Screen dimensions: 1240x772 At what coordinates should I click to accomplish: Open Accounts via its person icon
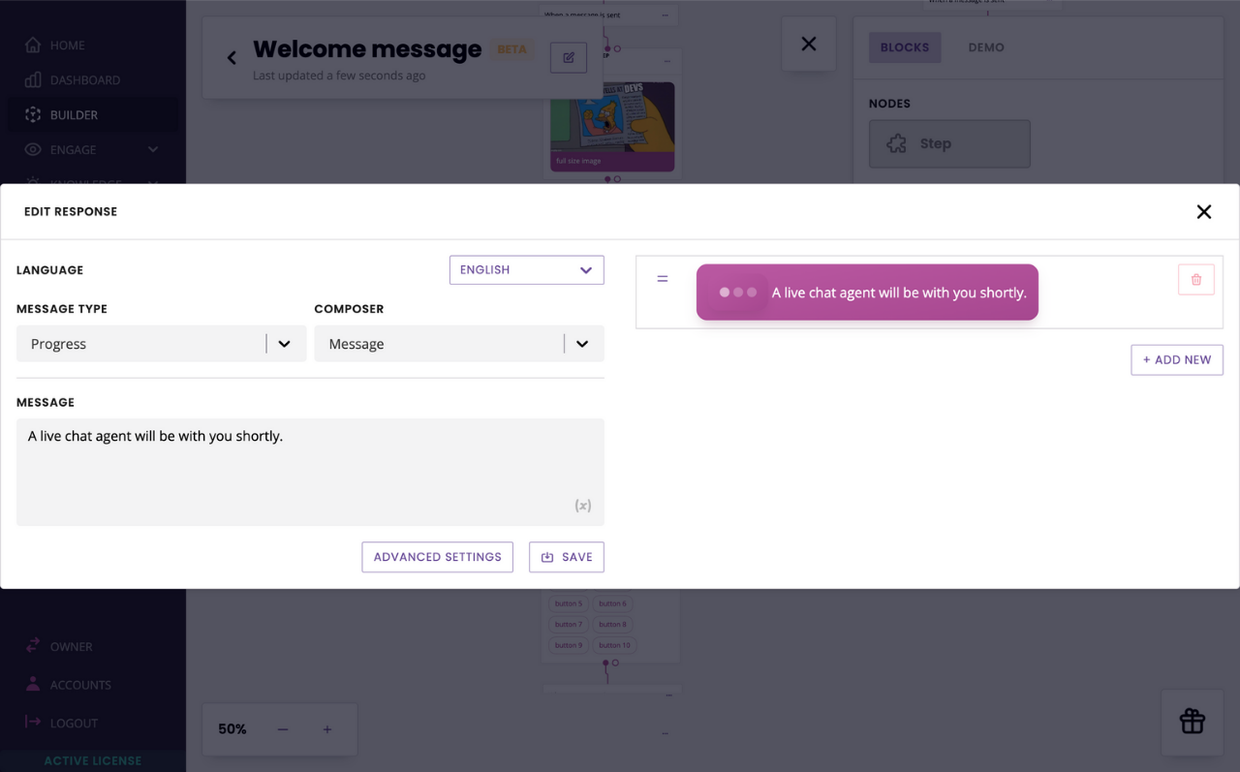point(34,684)
